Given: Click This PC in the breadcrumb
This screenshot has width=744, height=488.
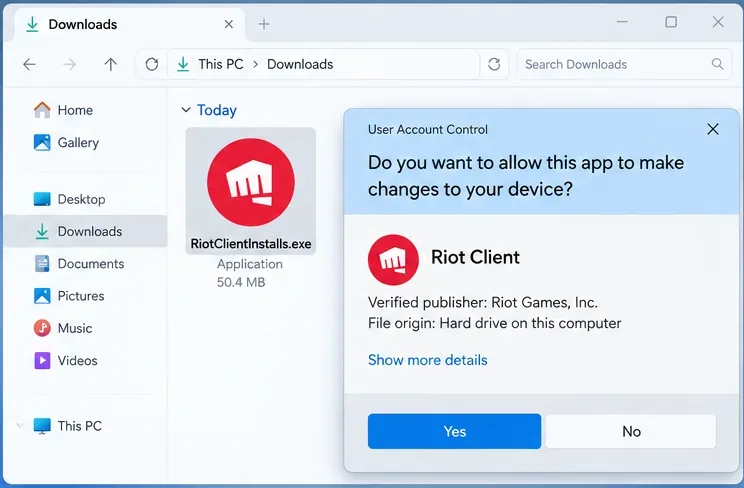Looking at the screenshot, I should 221,64.
